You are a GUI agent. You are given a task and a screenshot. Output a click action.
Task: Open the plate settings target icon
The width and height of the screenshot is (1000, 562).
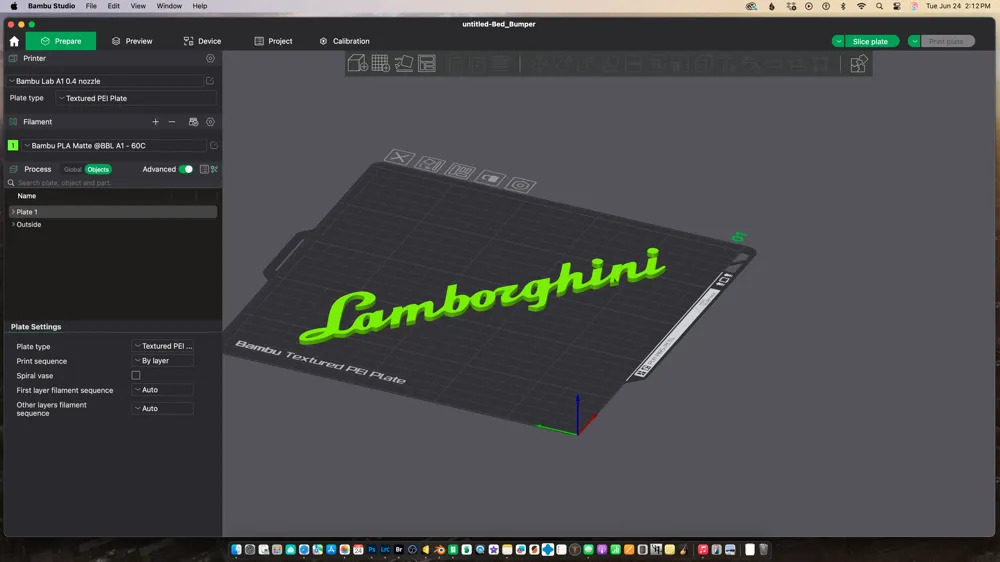tap(520, 186)
